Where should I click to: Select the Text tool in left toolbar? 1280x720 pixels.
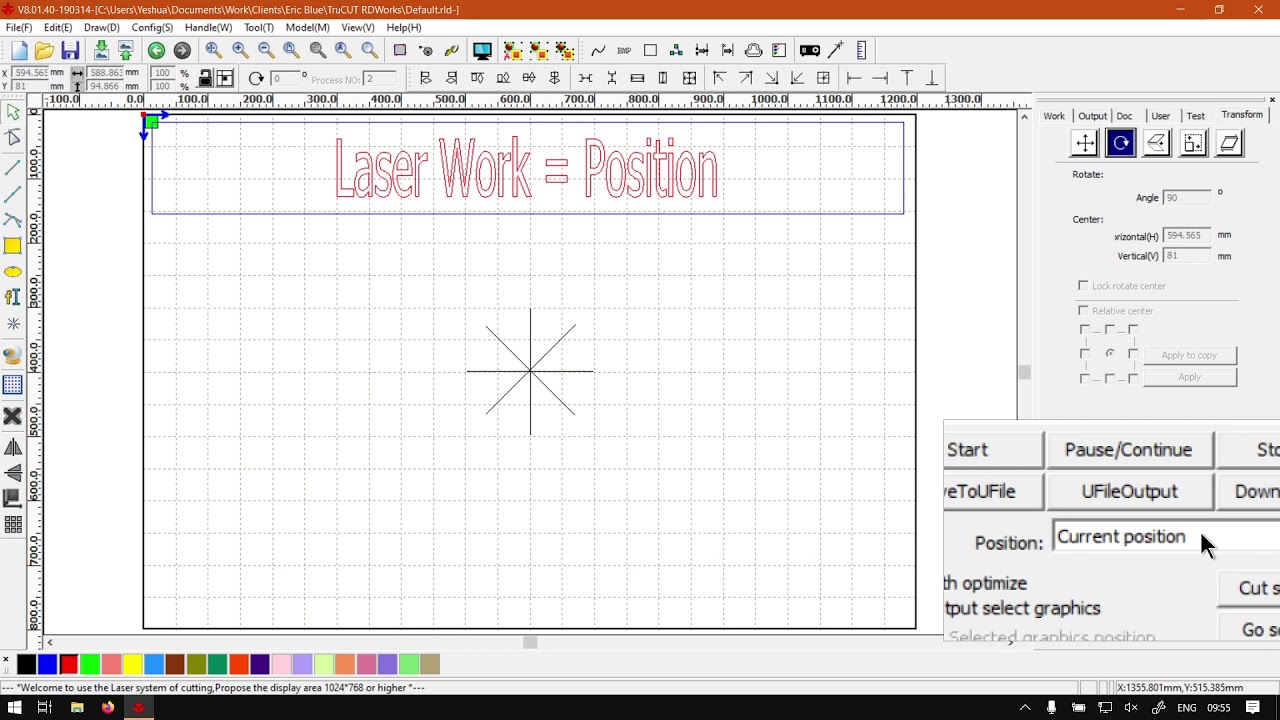(13, 297)
